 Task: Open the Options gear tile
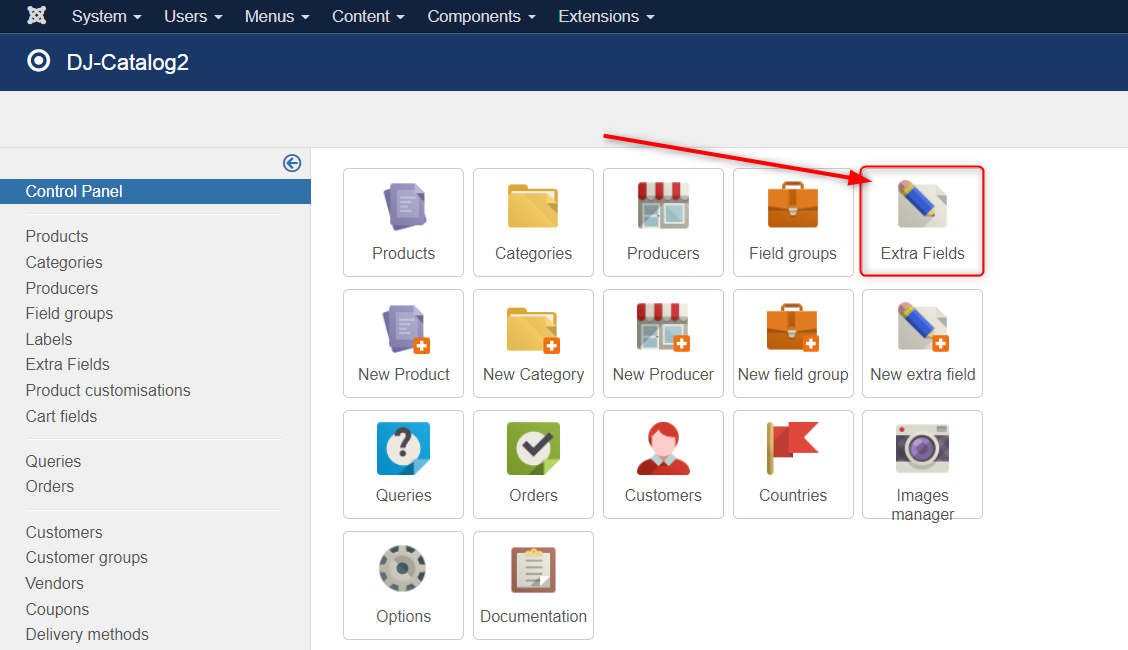click(404, 585)
